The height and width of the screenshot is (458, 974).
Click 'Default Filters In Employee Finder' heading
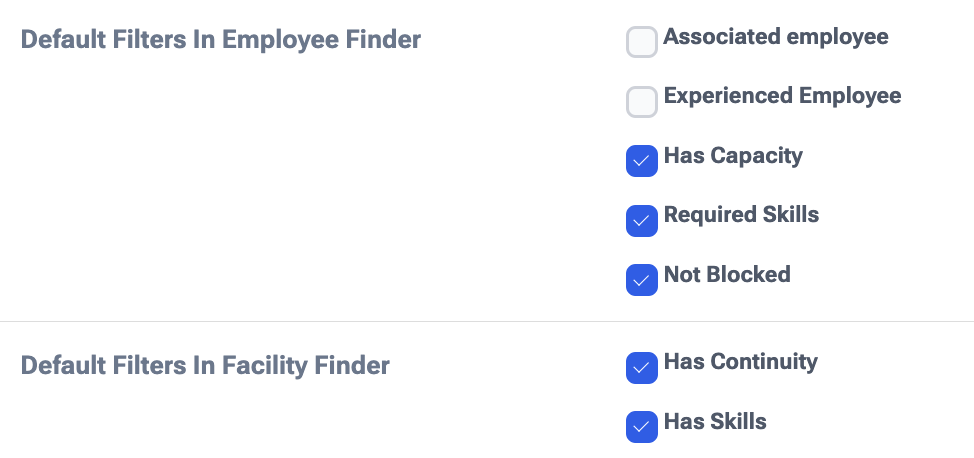coord(221,39)
